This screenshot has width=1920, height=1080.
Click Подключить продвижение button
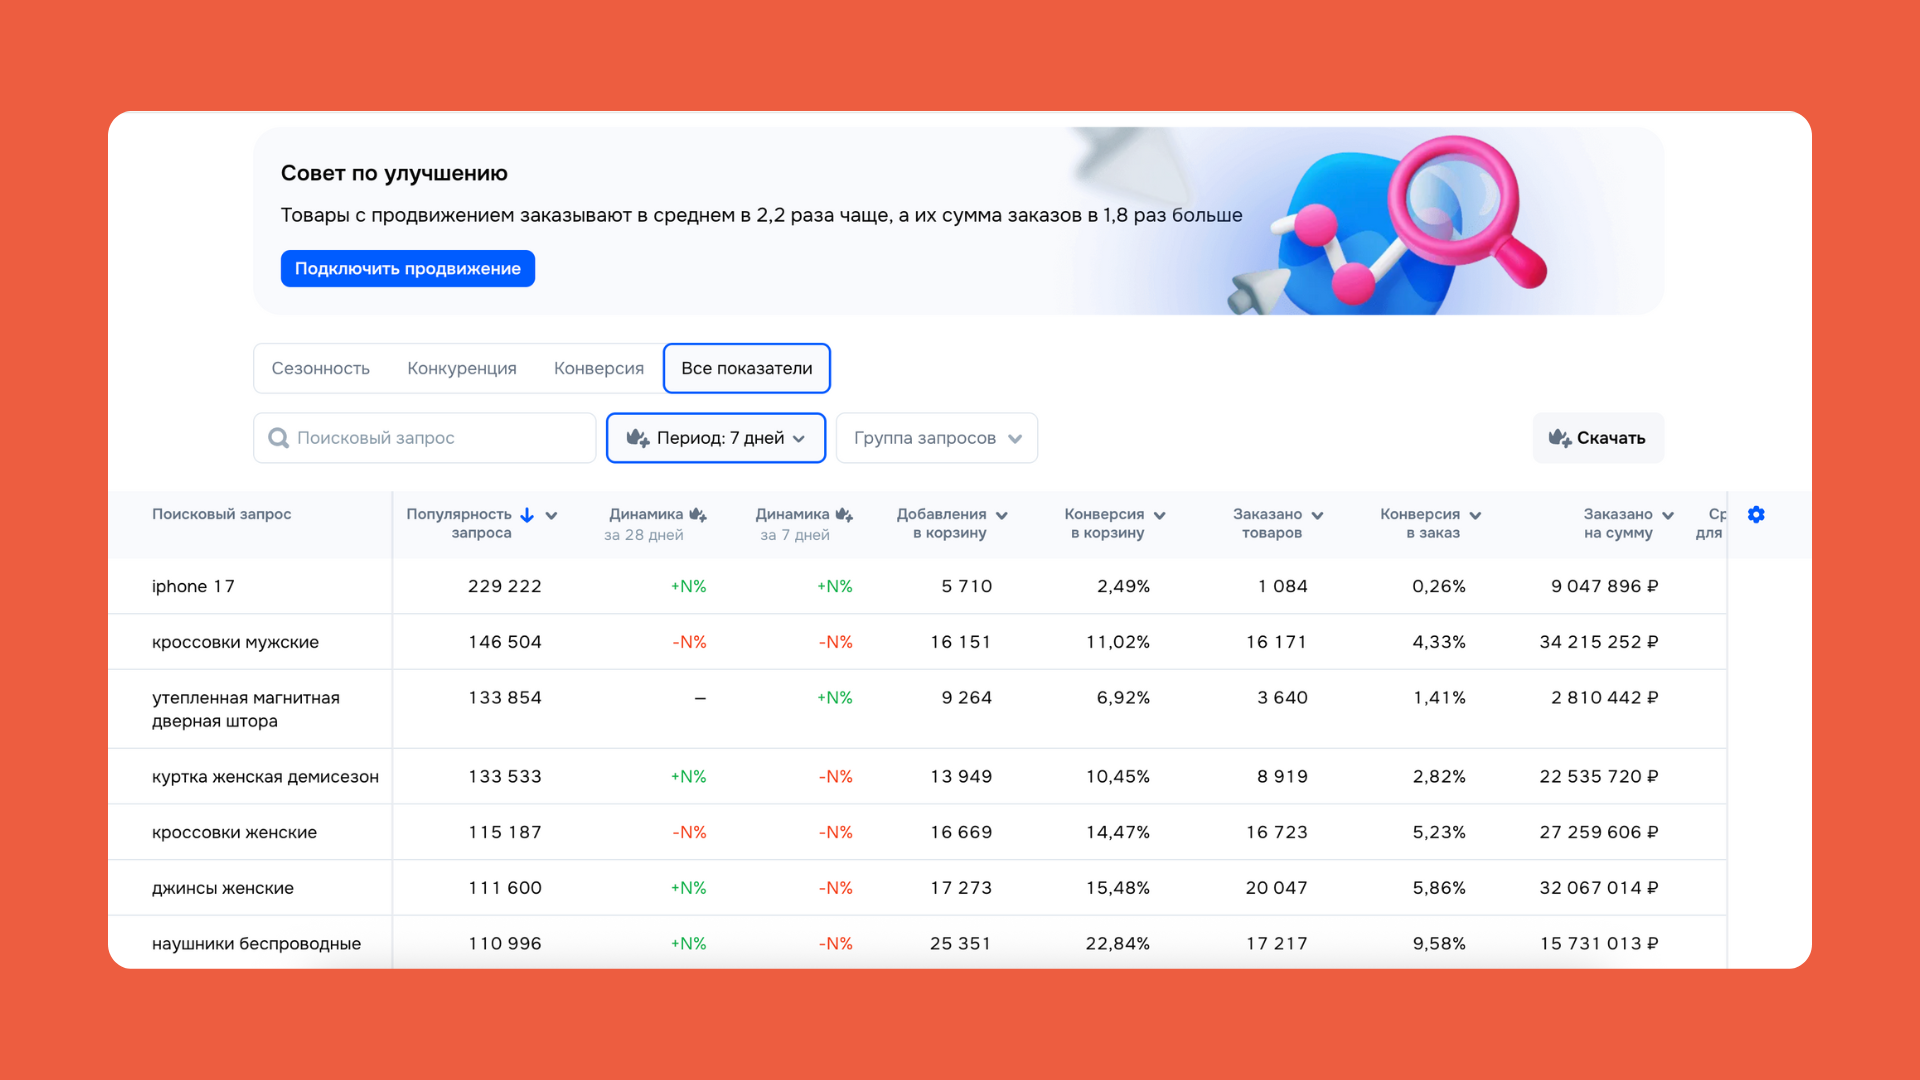tap(407, 268)
